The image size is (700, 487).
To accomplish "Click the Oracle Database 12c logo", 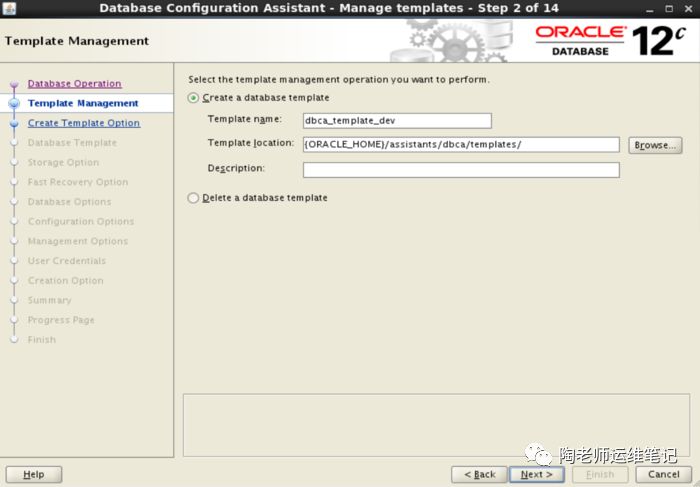I will pyautogui.click(x=610, y=41).
